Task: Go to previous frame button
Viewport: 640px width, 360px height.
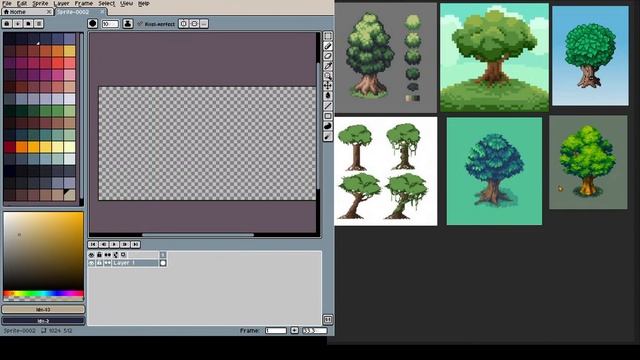Action: pos(104,244)
